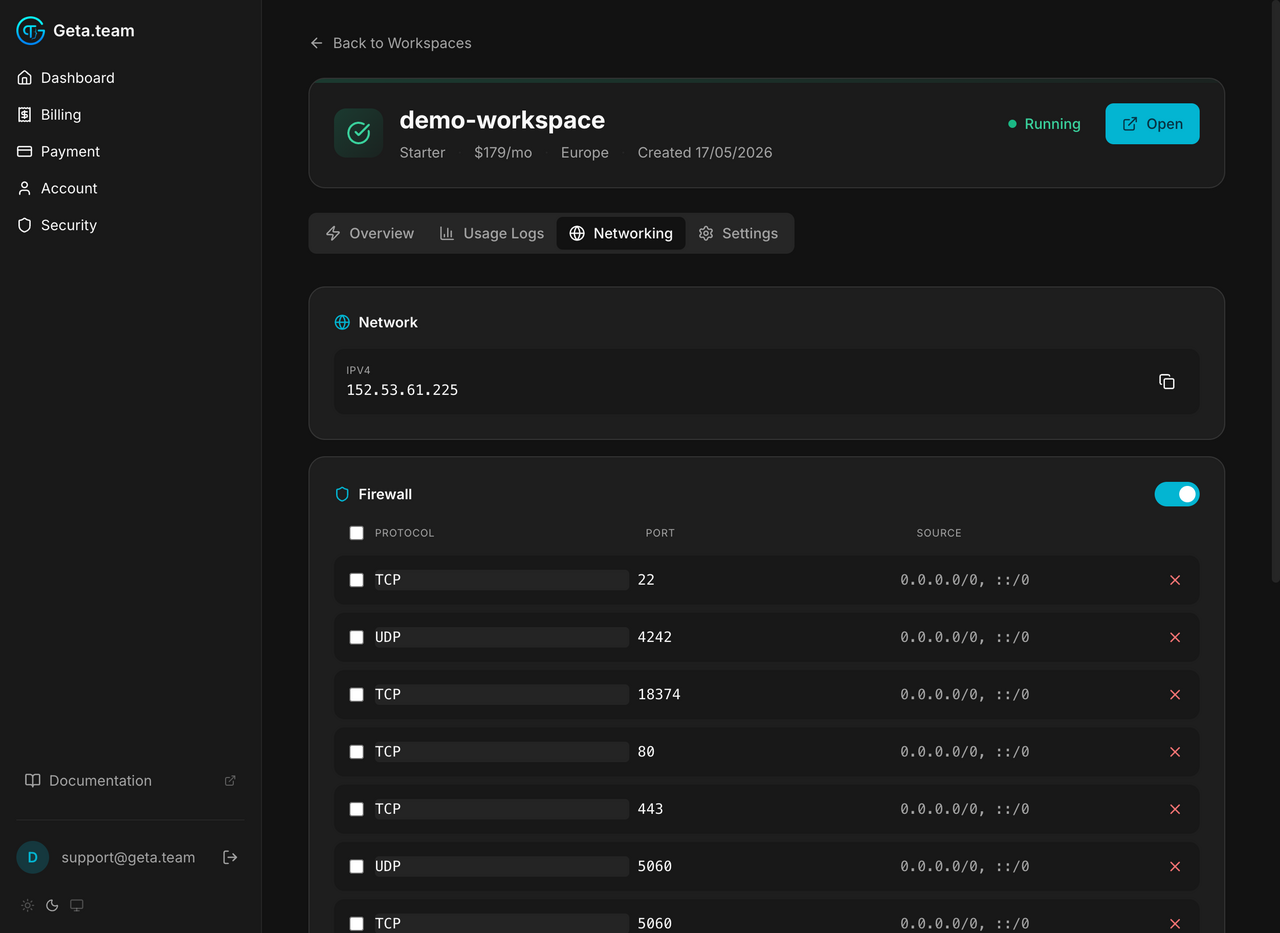Delete the UDP port 4242 rule
The image size is (1280, 933).
[1175, 637]
